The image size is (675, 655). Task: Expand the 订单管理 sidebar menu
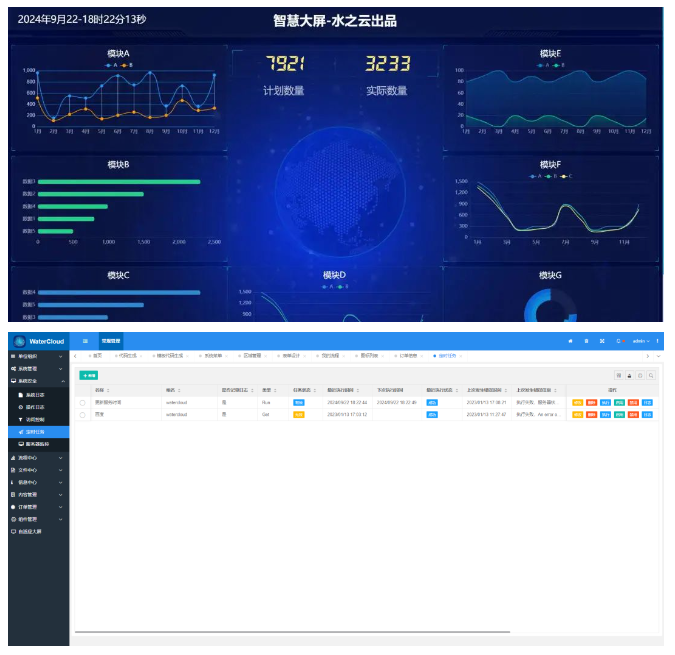tap(38, 507)
